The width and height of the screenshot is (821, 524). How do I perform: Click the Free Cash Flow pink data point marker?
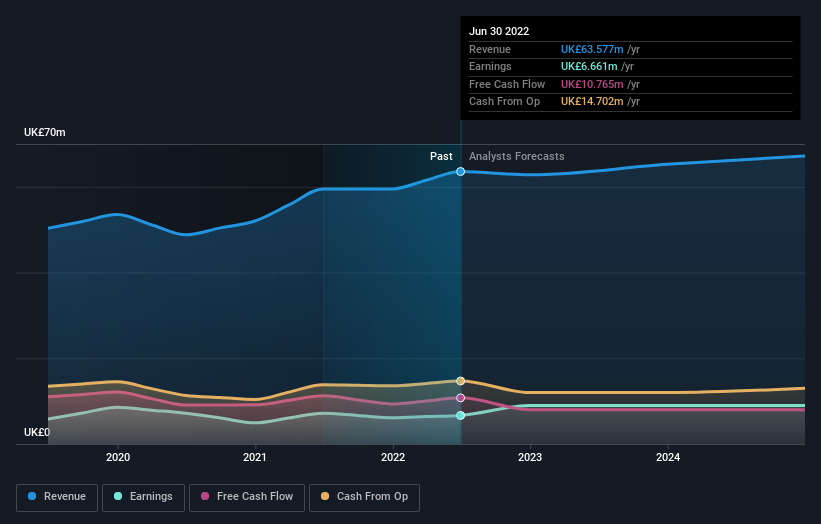460,398
